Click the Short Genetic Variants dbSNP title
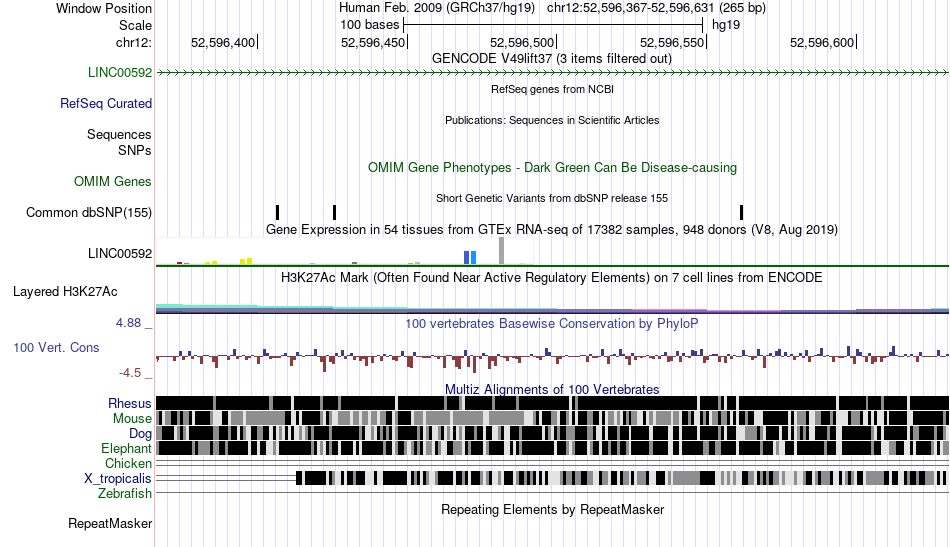 point(552,199)
